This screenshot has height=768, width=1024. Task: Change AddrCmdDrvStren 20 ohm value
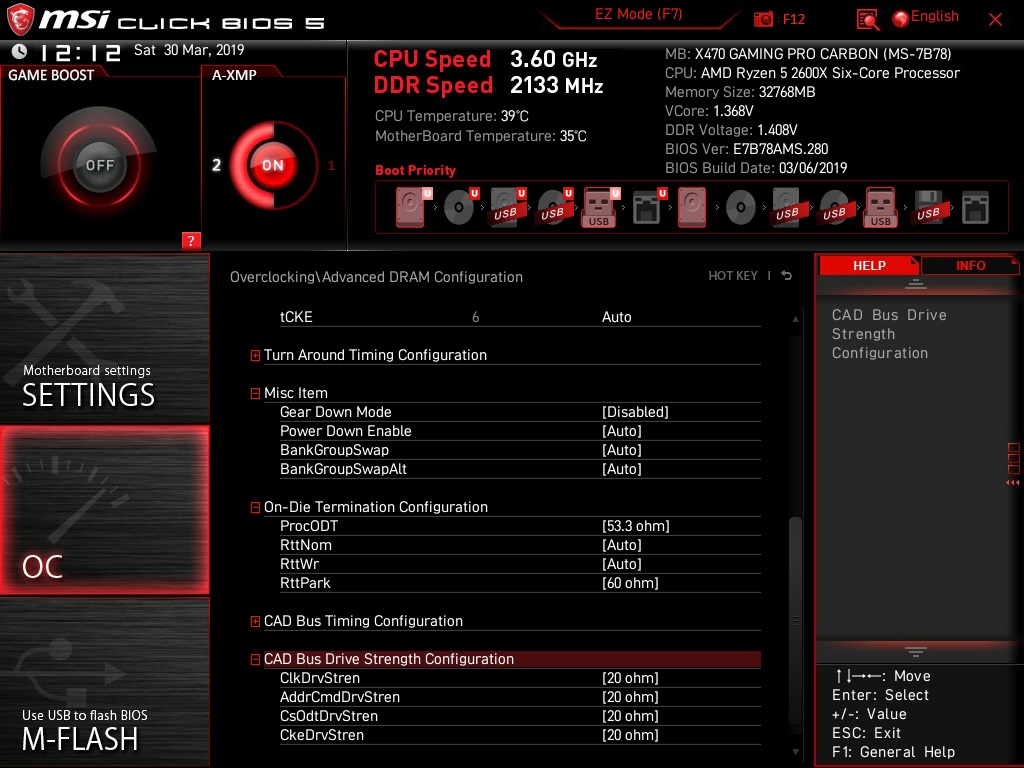630,697
